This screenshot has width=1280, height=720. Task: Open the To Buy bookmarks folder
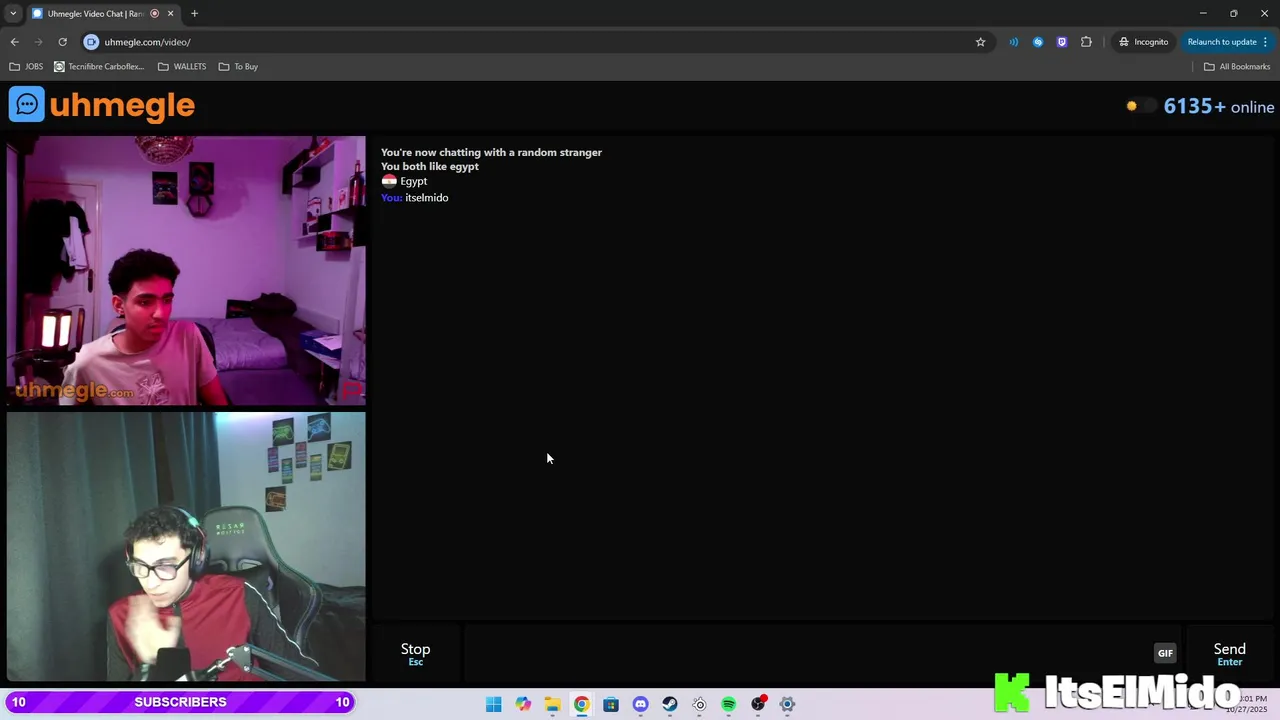[x=238, y=66]
